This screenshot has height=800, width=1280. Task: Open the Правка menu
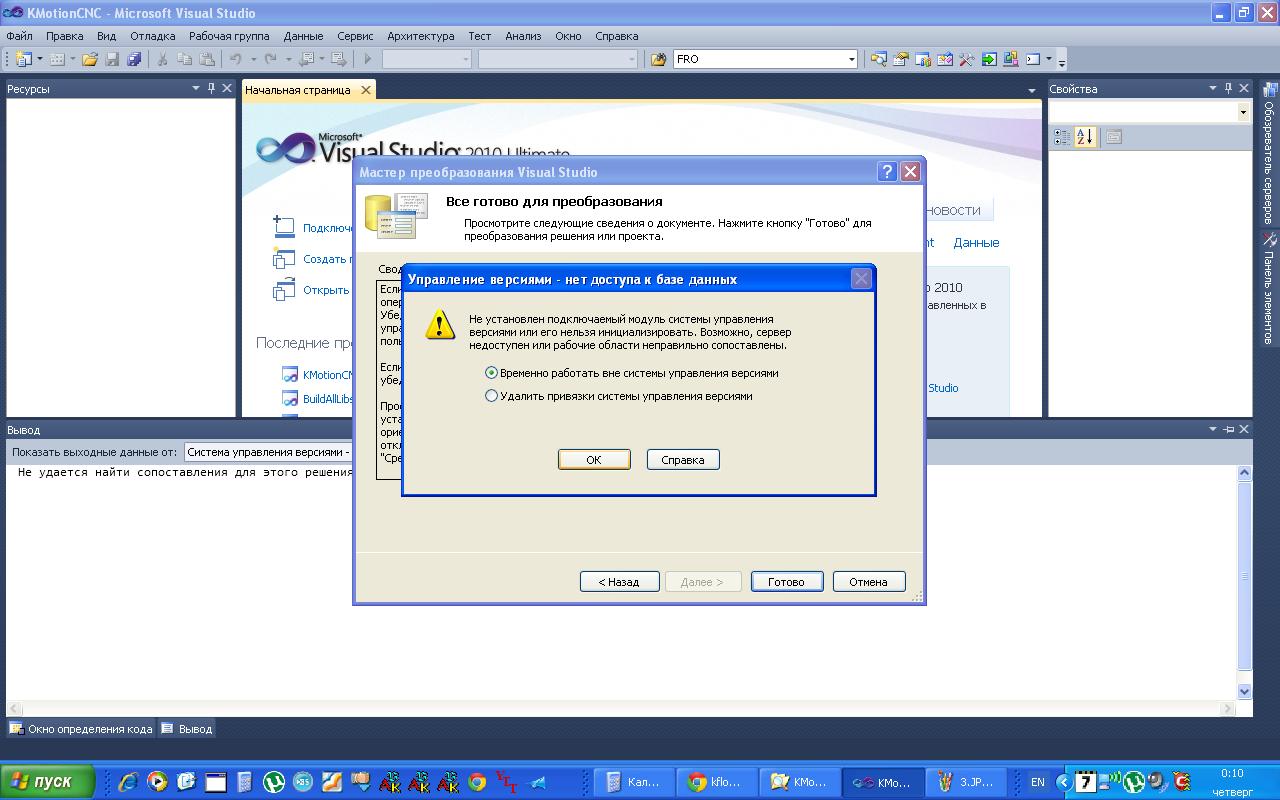point(65,36)
